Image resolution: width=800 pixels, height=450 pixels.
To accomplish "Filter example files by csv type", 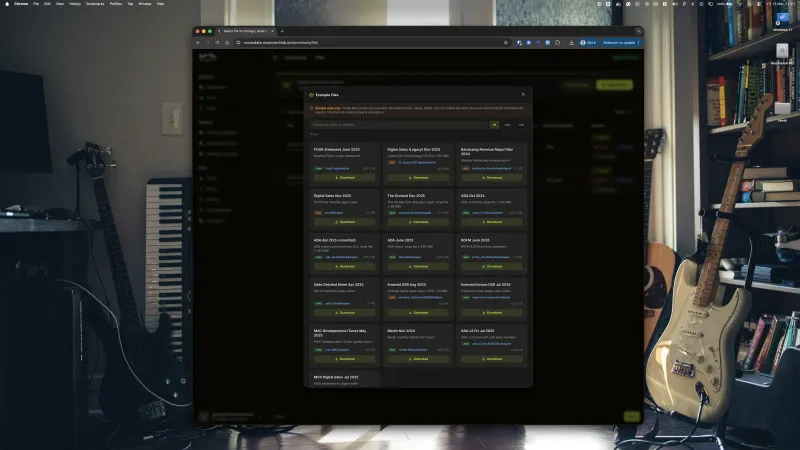I will [x=507, y=125].
